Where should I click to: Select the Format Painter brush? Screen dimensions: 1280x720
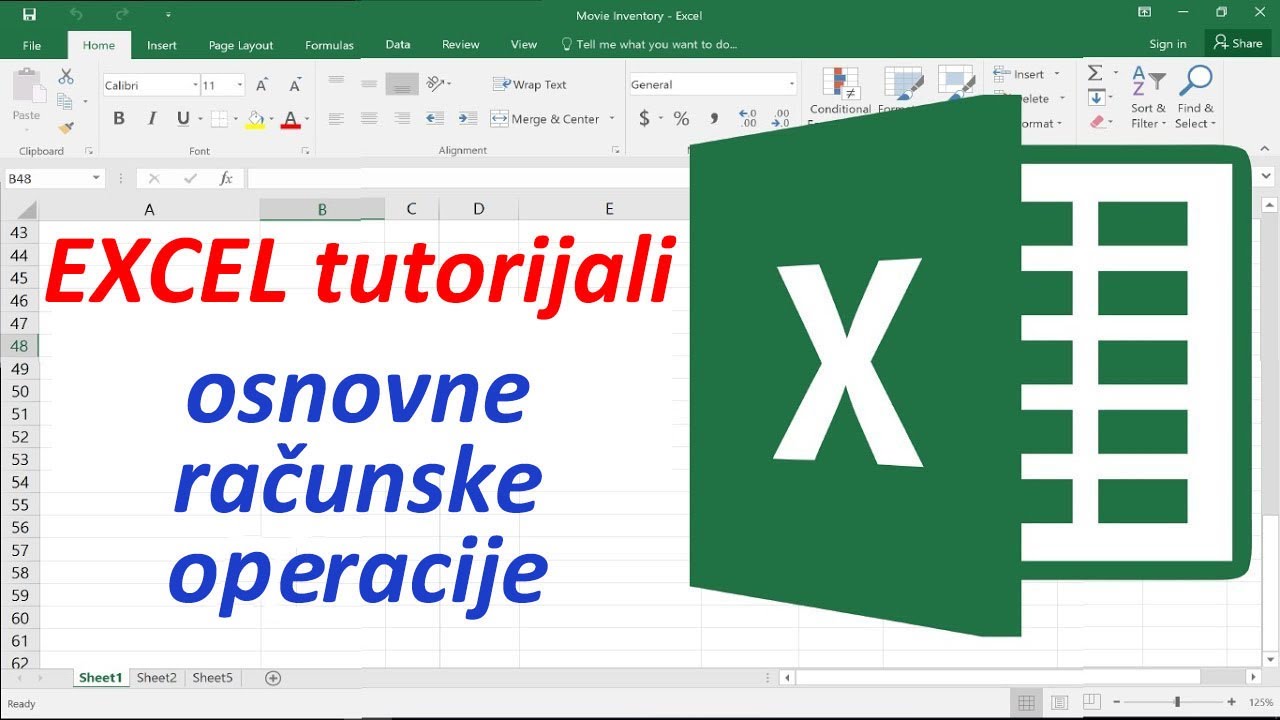pyautogui.click(x=66, y=127)
